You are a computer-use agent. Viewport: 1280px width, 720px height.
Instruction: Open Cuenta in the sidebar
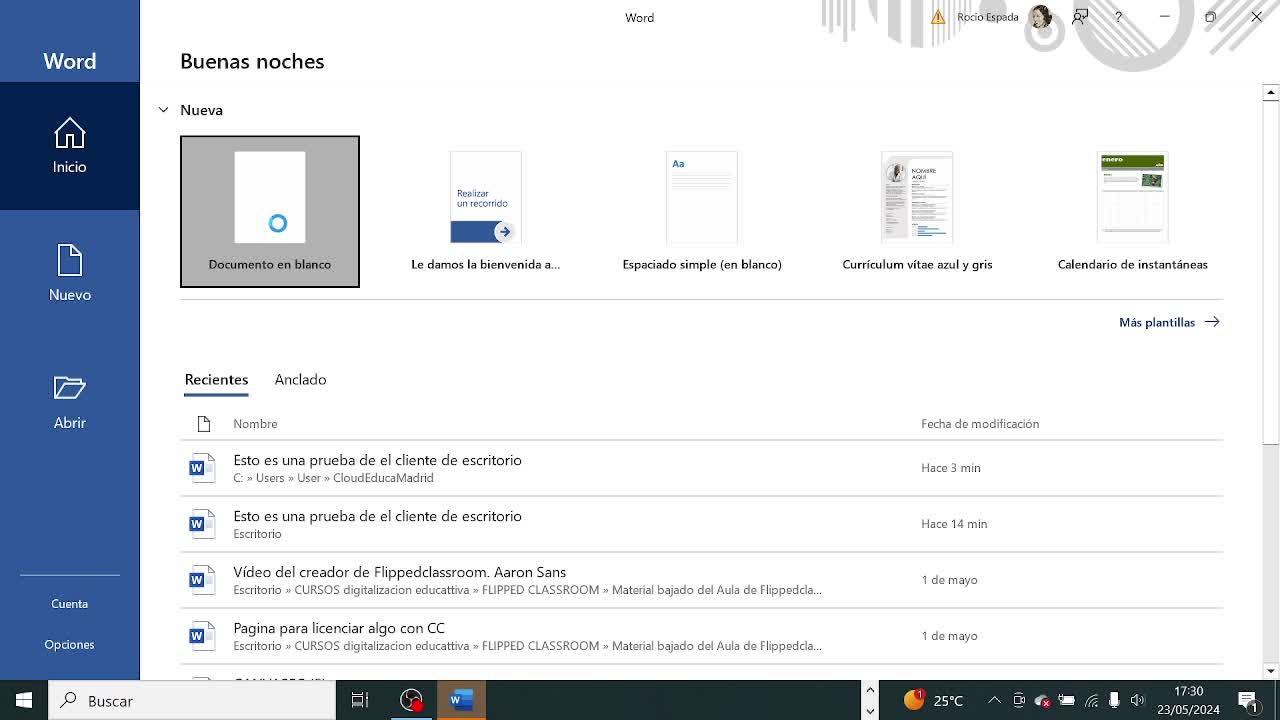point(70,604)
